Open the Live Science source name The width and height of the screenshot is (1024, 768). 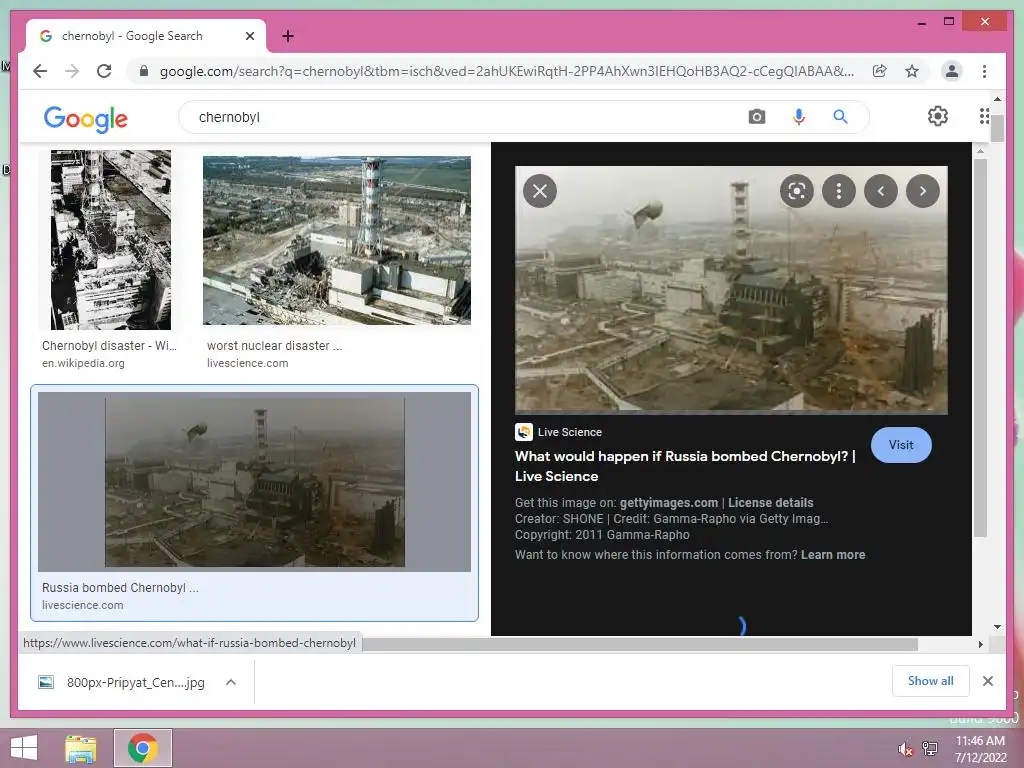click(x=569, y=432)
